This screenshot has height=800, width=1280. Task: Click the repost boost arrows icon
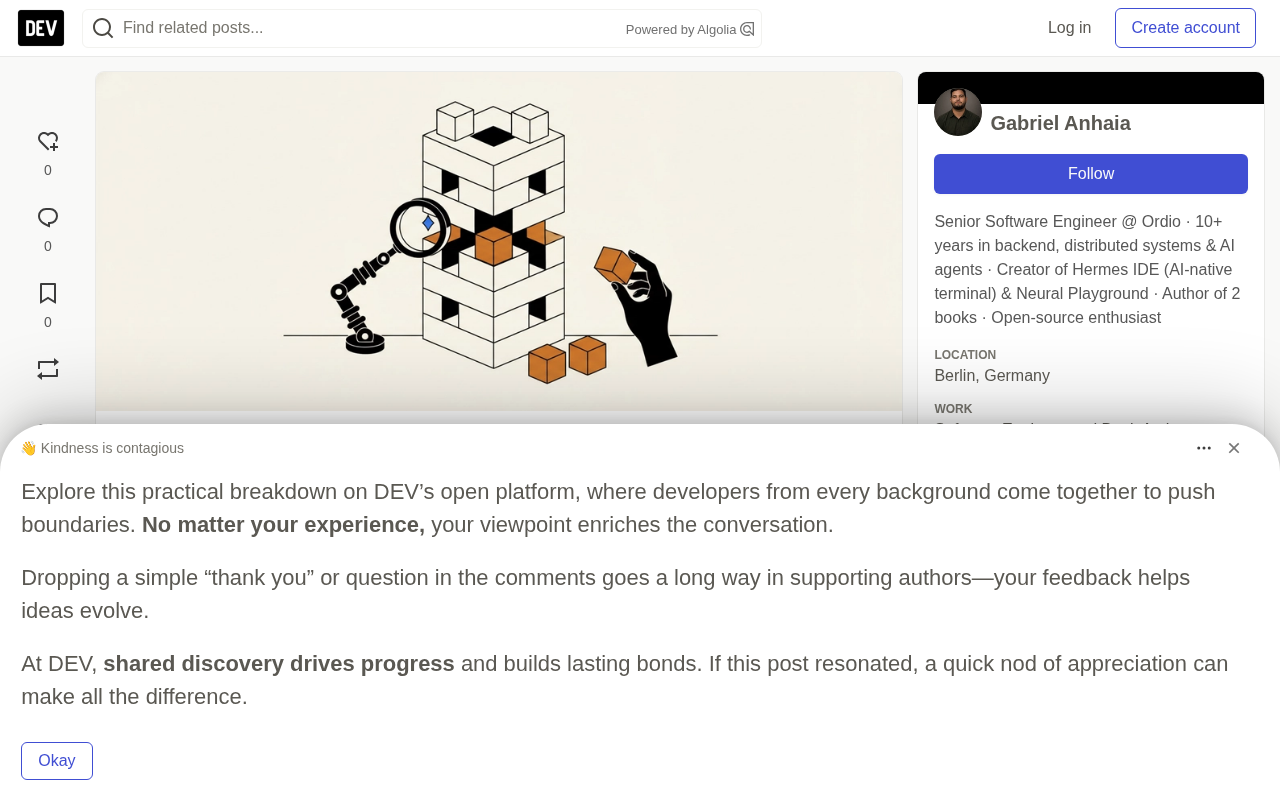48,369
